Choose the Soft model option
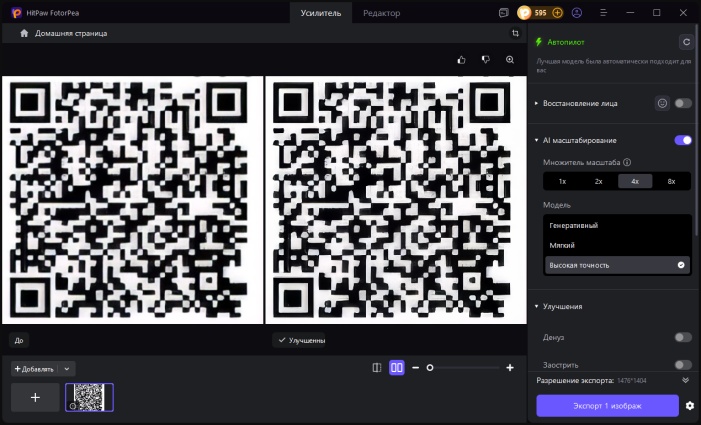This screenshot has width=701, height=425. click(x=617, y=245)
